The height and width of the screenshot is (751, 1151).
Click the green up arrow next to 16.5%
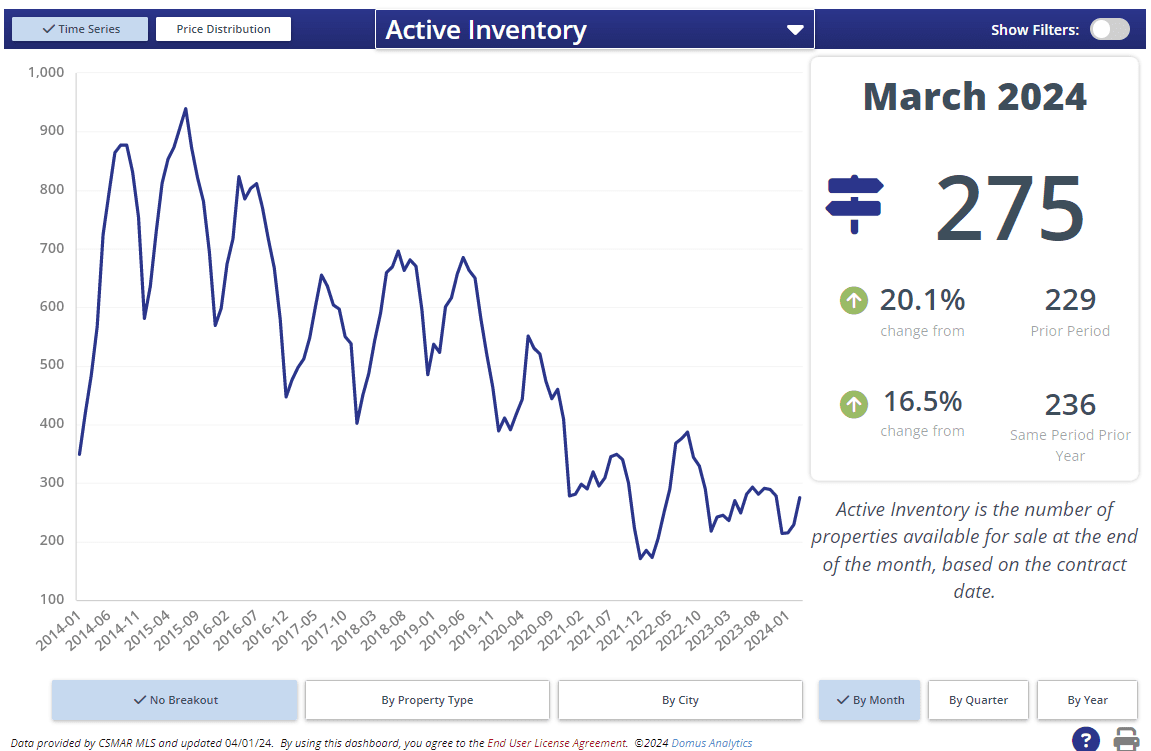click(853, 403)
